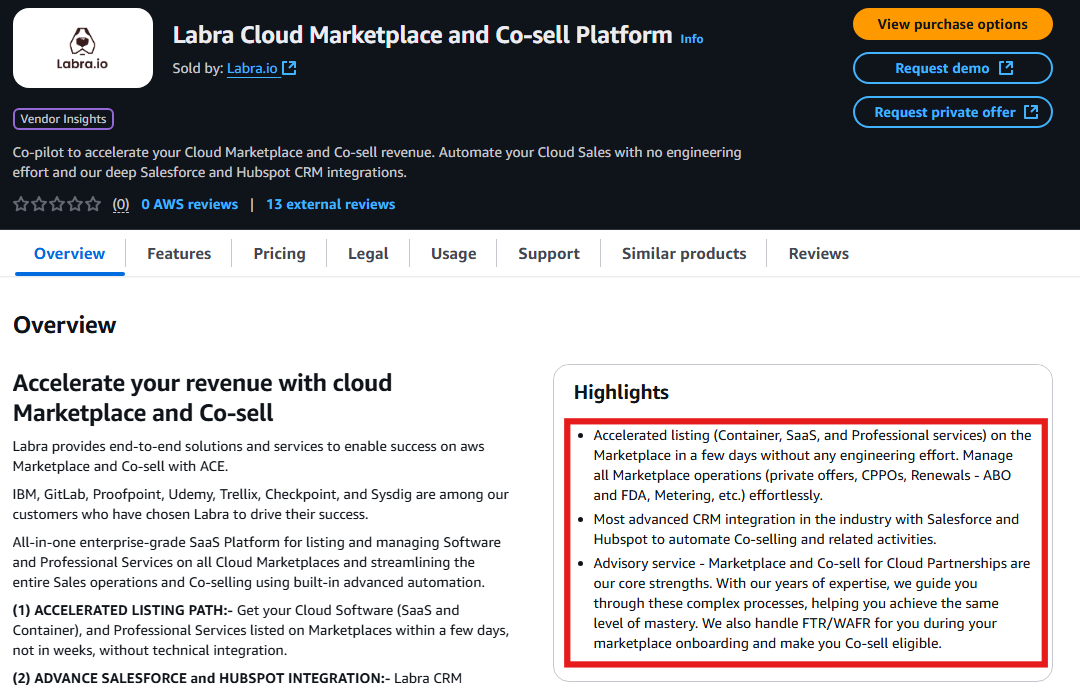Click the highlight starting 'Accelerated listing (Container'
This screenshot has height=688, width=1080.
pos(812,465)
